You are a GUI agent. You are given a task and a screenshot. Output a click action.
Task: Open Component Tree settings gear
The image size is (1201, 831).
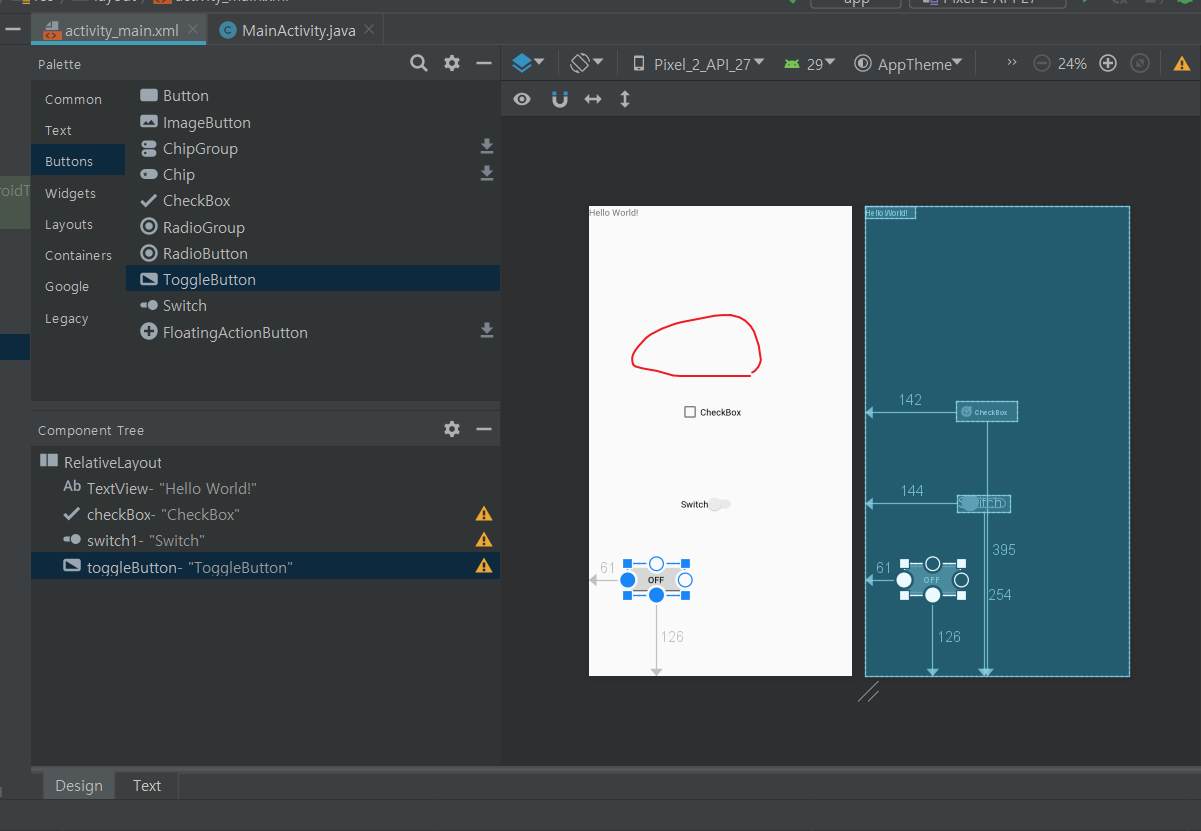point(452,429)
